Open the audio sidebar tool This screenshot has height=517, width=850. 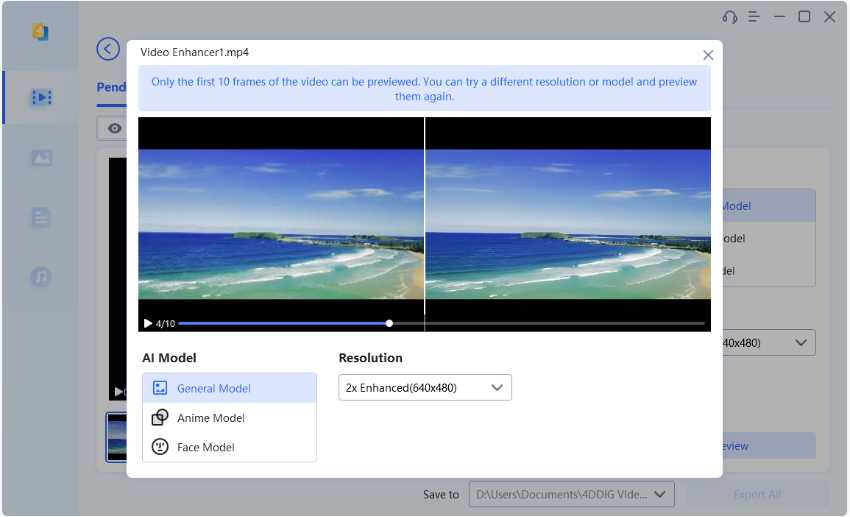[41, 277]
